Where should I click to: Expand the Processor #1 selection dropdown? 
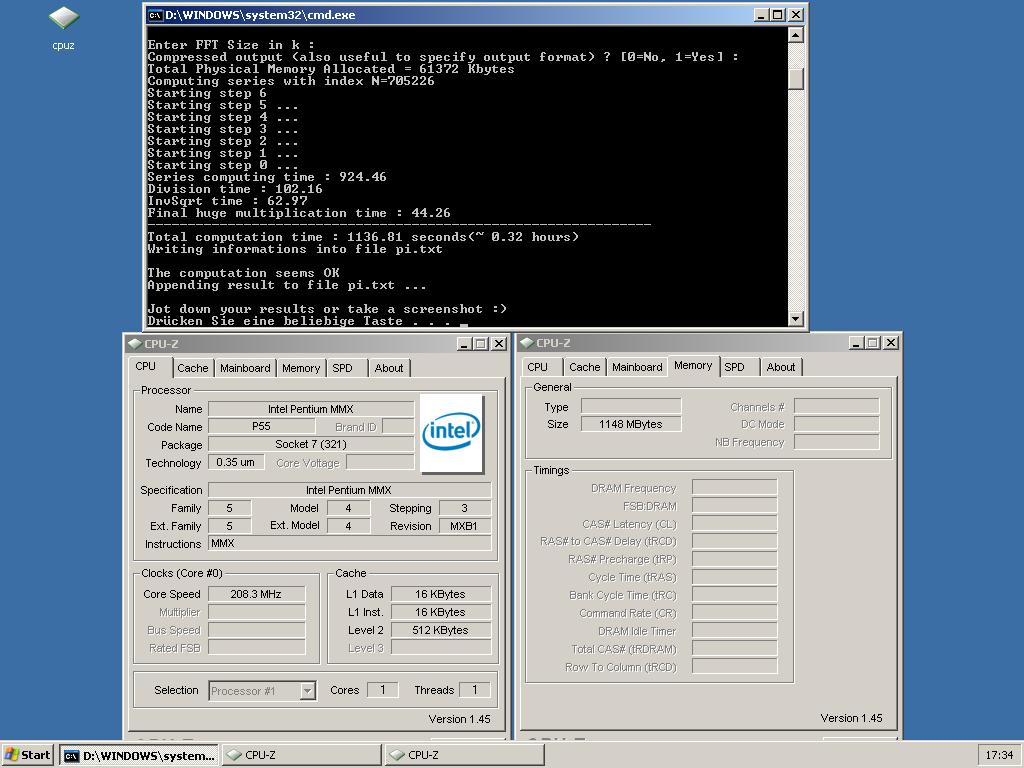tap(308, 690)
